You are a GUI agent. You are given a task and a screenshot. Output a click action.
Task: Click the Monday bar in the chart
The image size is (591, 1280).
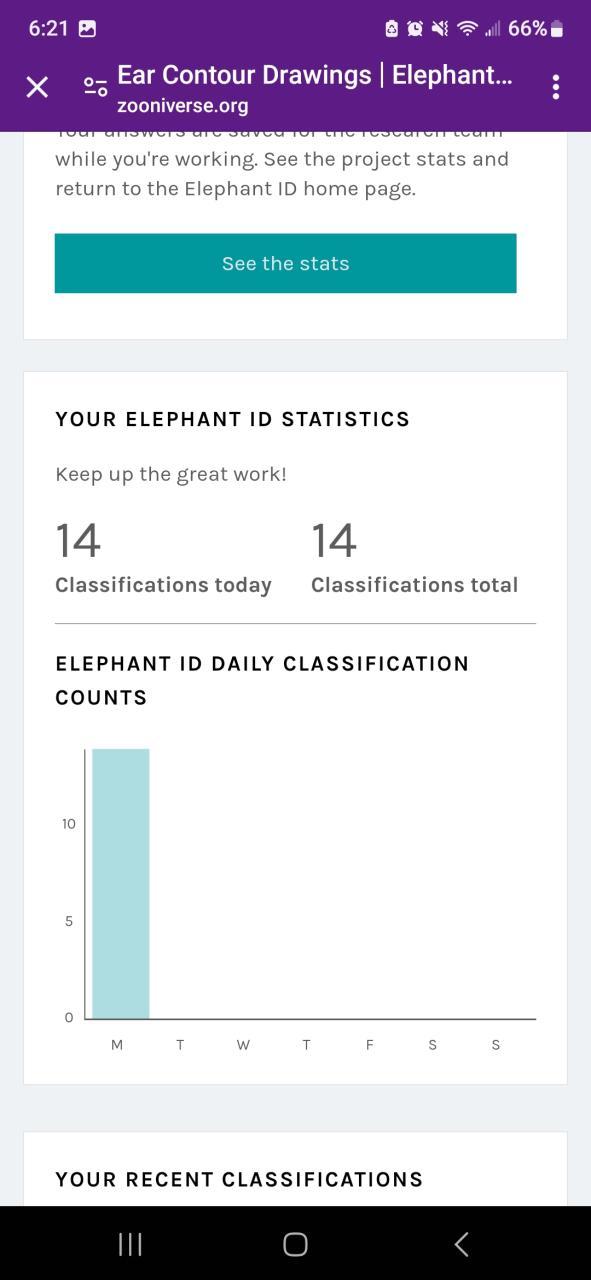click(x=121, y=883)
